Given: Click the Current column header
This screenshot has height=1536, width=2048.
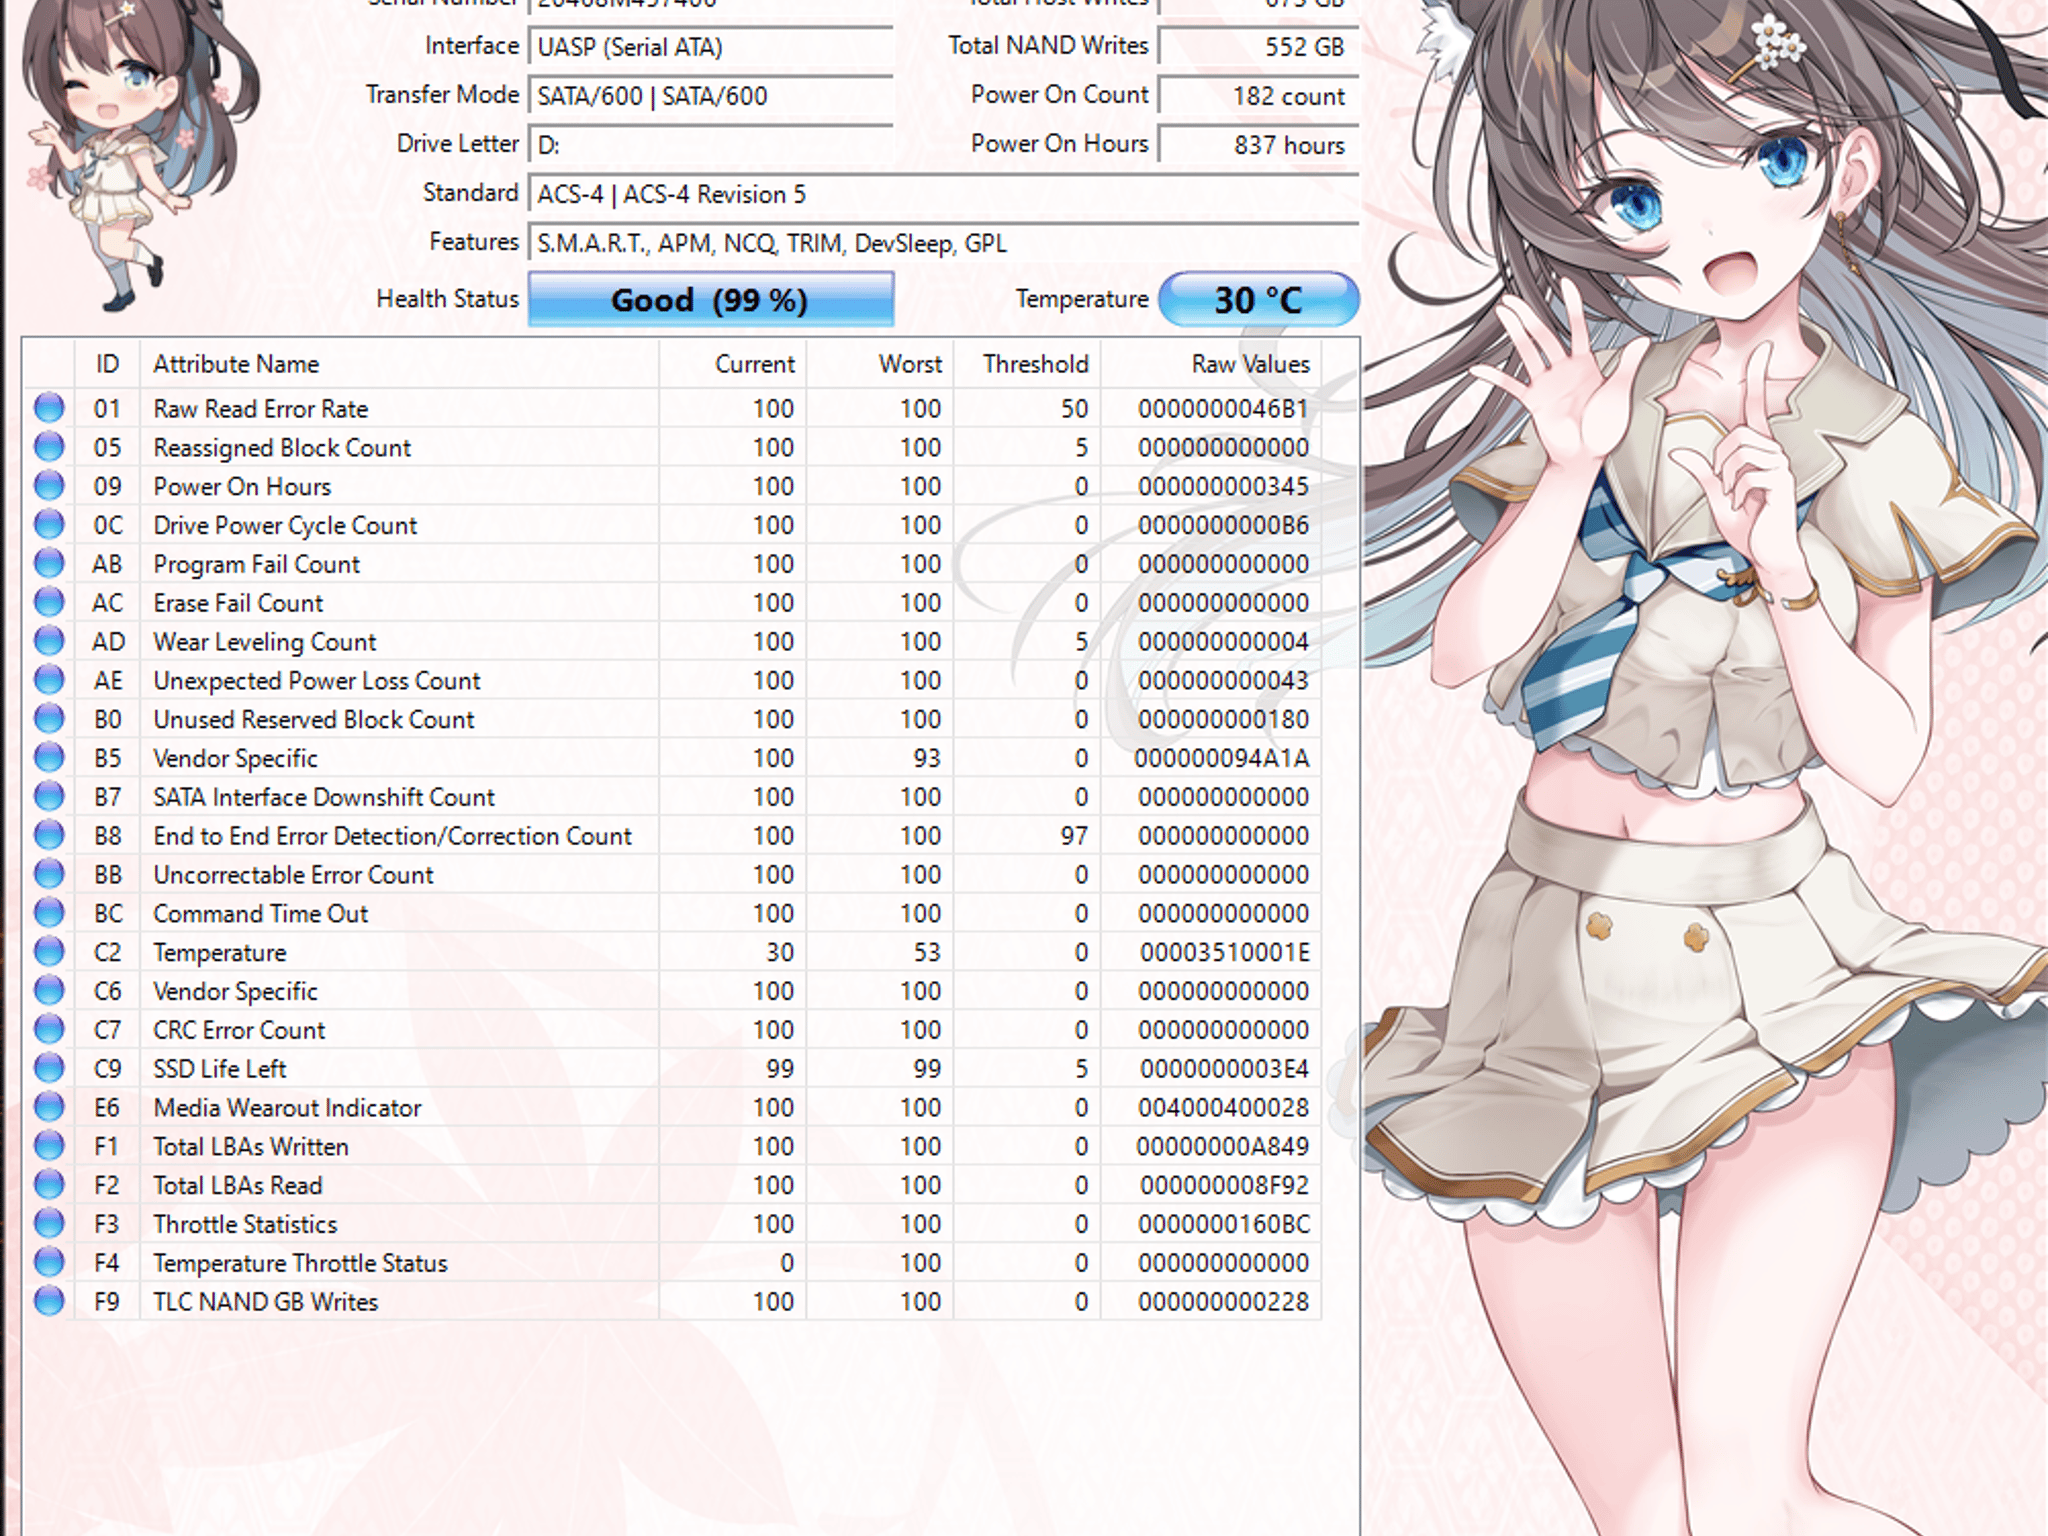Looking at the screenshot, I should [733, 364].
